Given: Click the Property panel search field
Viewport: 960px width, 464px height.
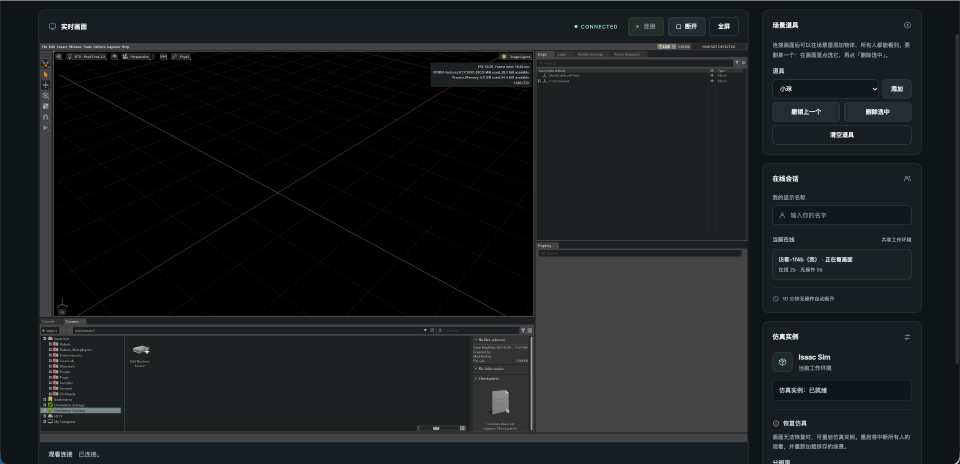Looking at the screenshot, I should click(639, 253).
